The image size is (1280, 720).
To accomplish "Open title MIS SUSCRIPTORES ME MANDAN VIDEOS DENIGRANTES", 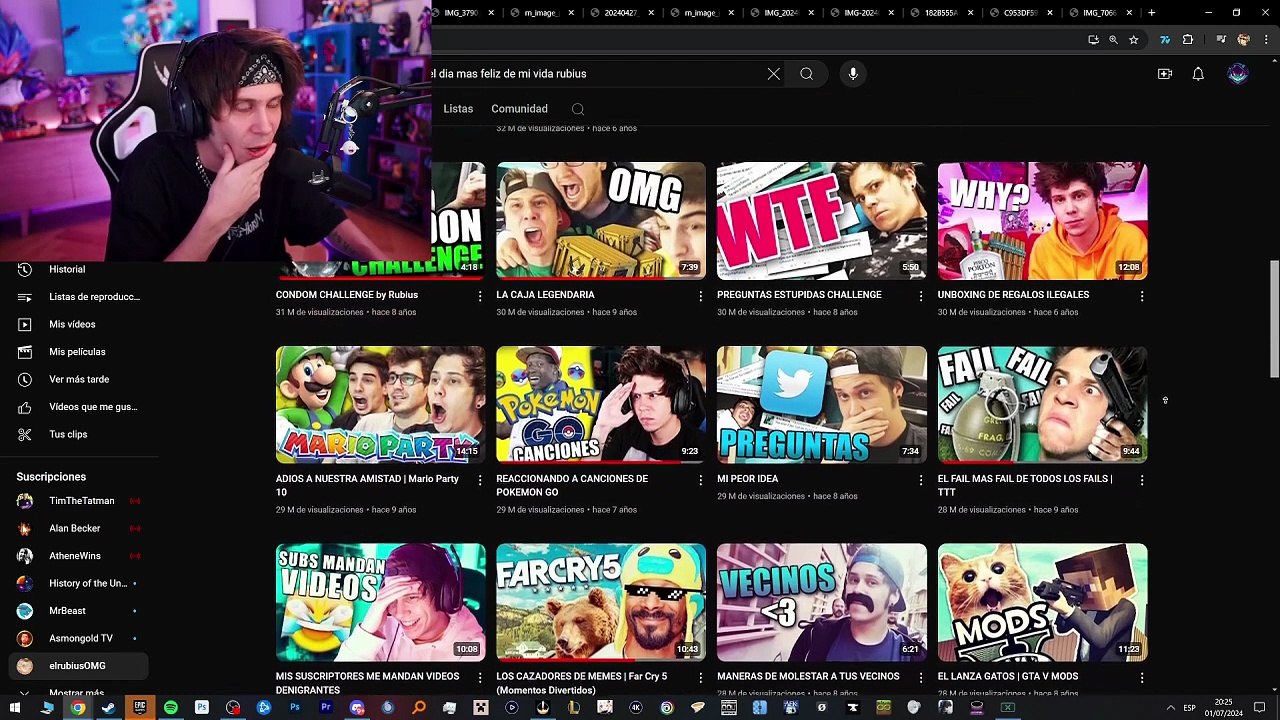I will tap(367, 683).
